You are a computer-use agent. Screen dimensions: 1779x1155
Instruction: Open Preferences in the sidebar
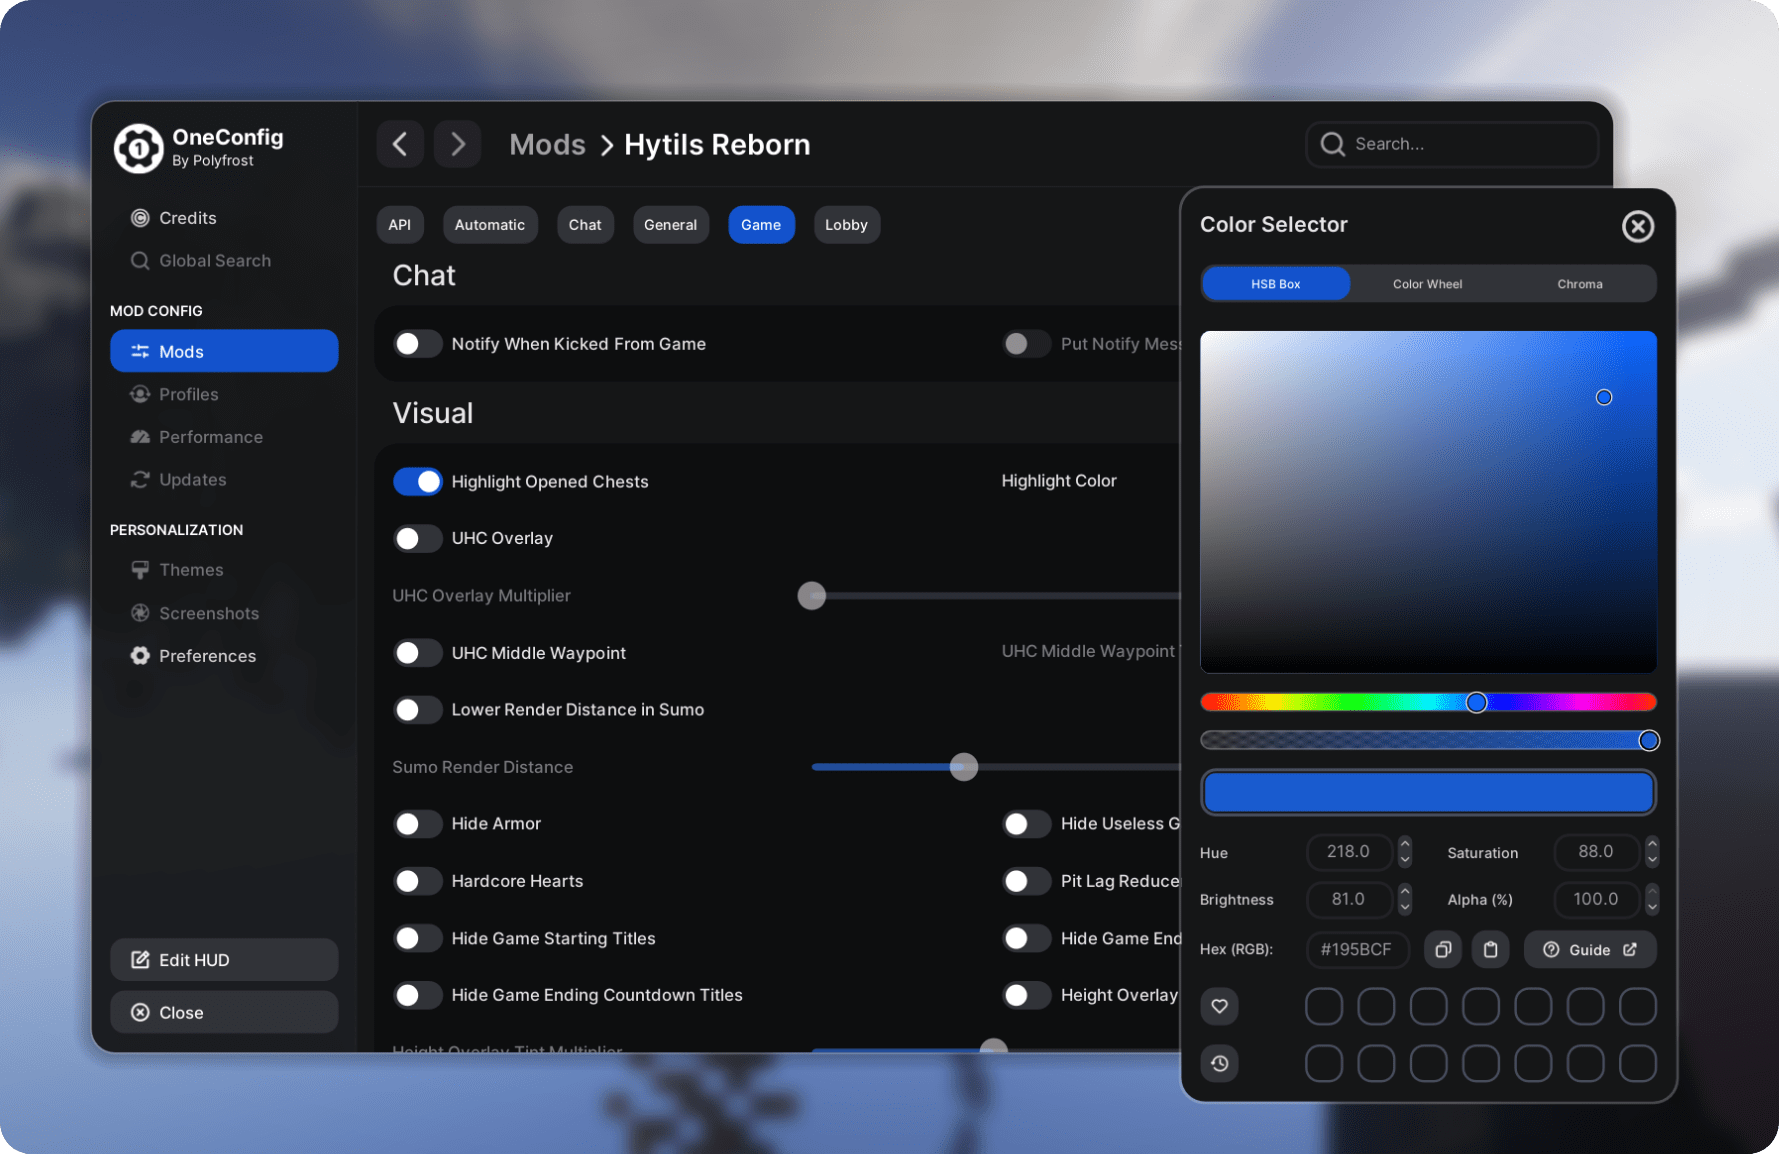pyautogui.click(x=207, y=656)
